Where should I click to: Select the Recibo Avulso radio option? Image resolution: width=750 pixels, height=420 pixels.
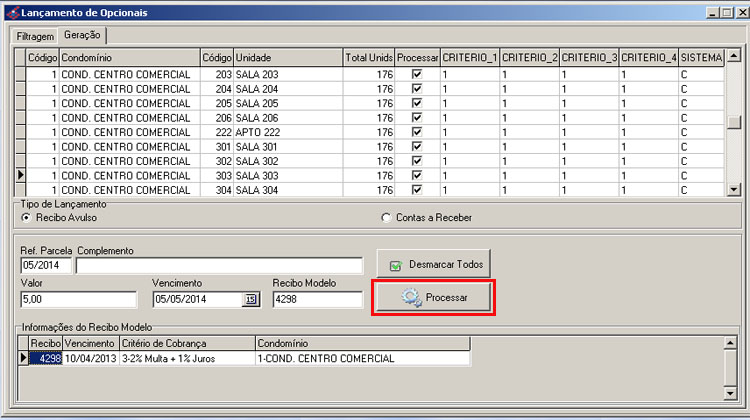click(26, 217)
